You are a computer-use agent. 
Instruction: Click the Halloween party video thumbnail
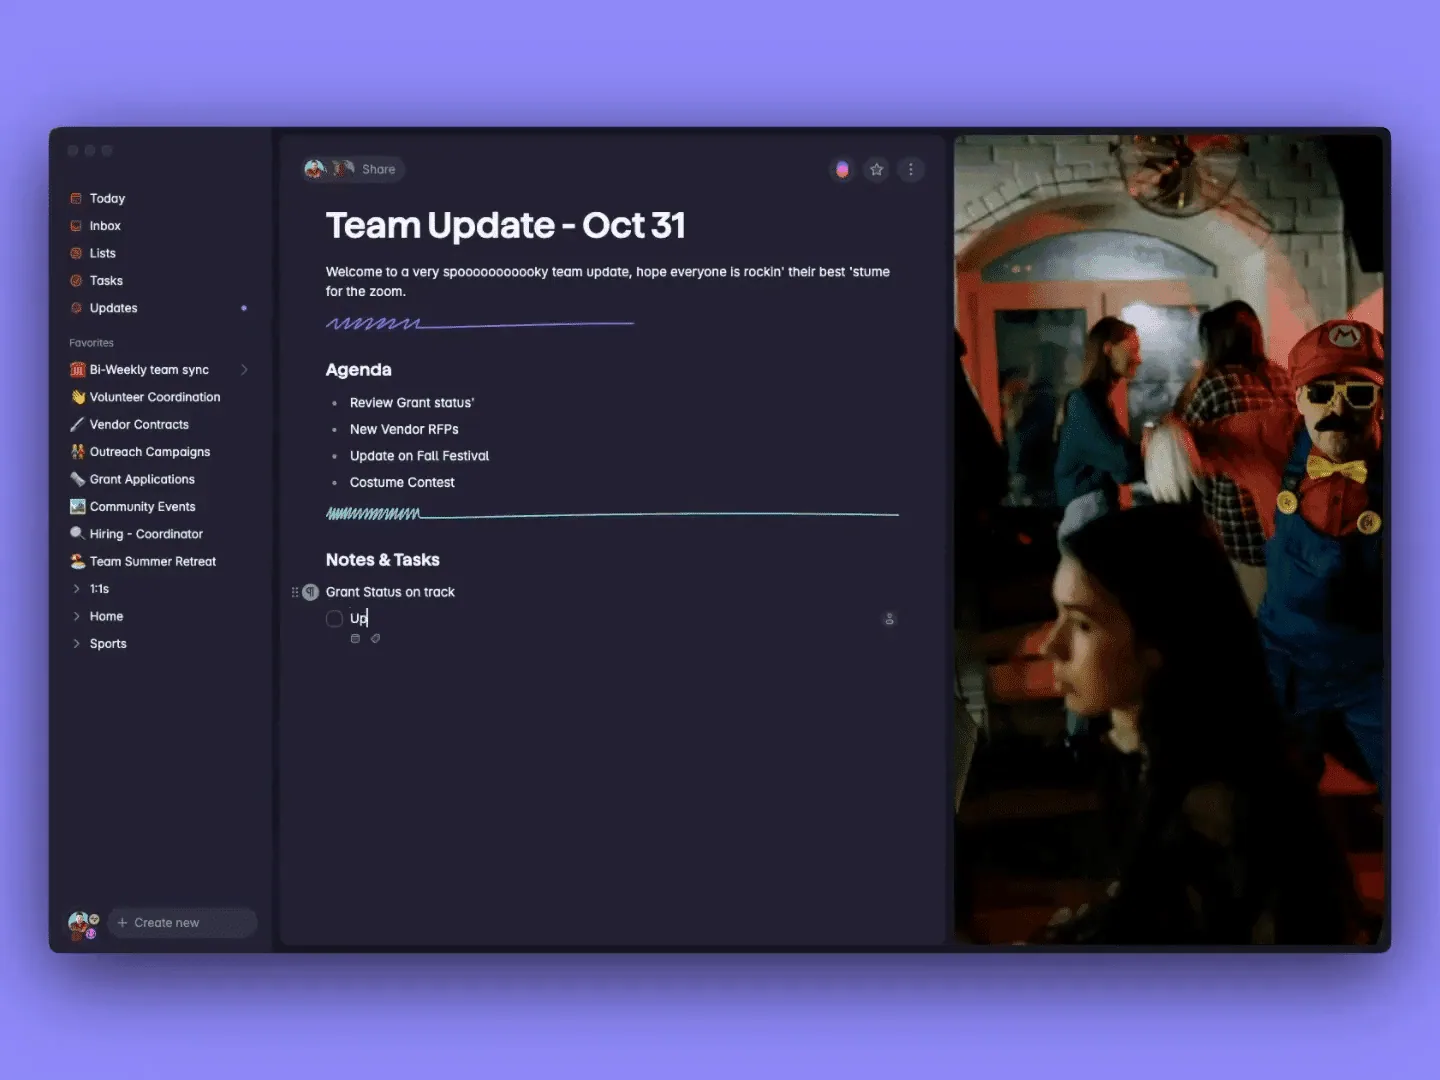click(1168, 540)
